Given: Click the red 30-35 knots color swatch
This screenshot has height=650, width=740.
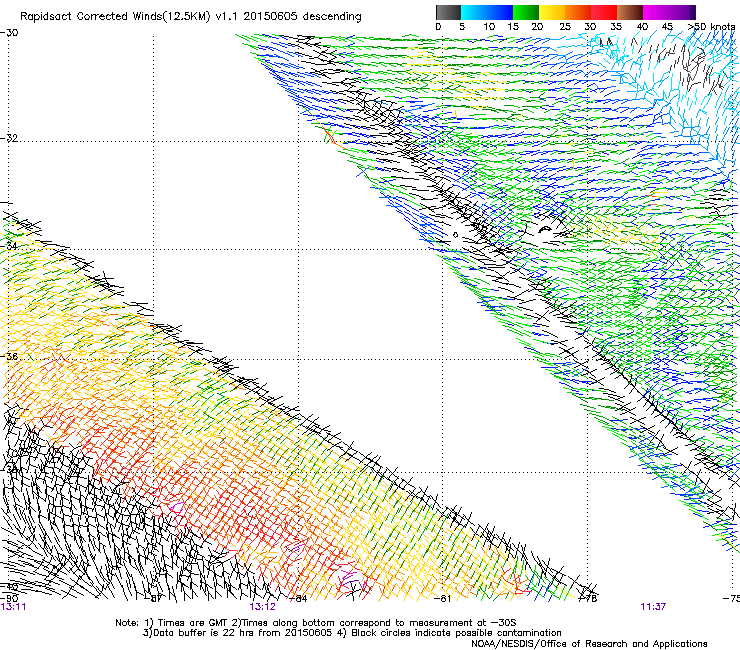Looking at the screenshot, I should point(604,12).
